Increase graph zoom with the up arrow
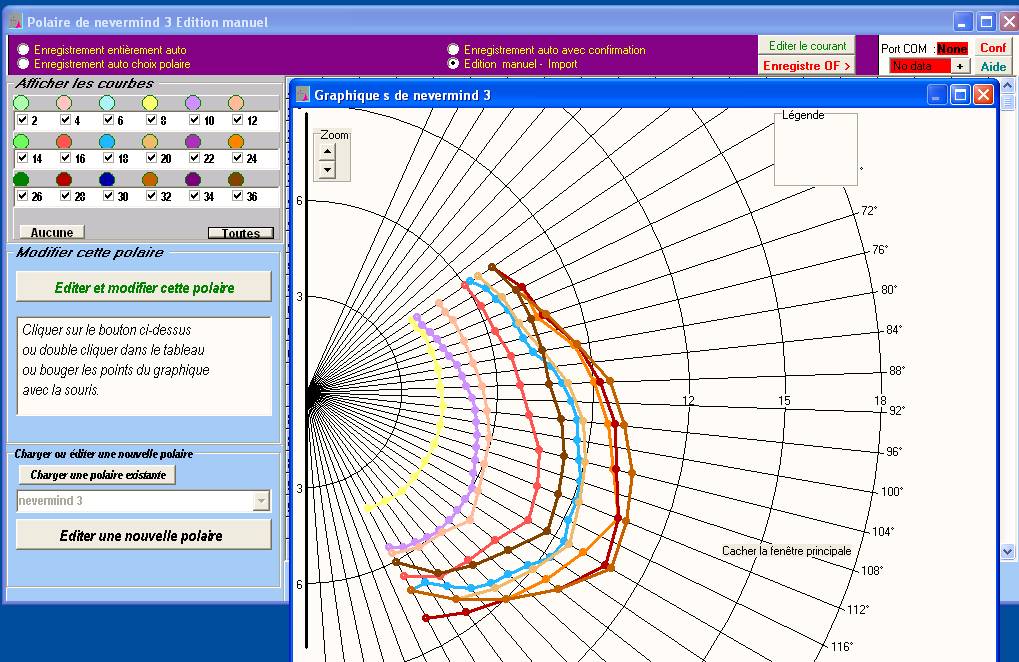The image size is (1019, 662). tap(327, 152)
